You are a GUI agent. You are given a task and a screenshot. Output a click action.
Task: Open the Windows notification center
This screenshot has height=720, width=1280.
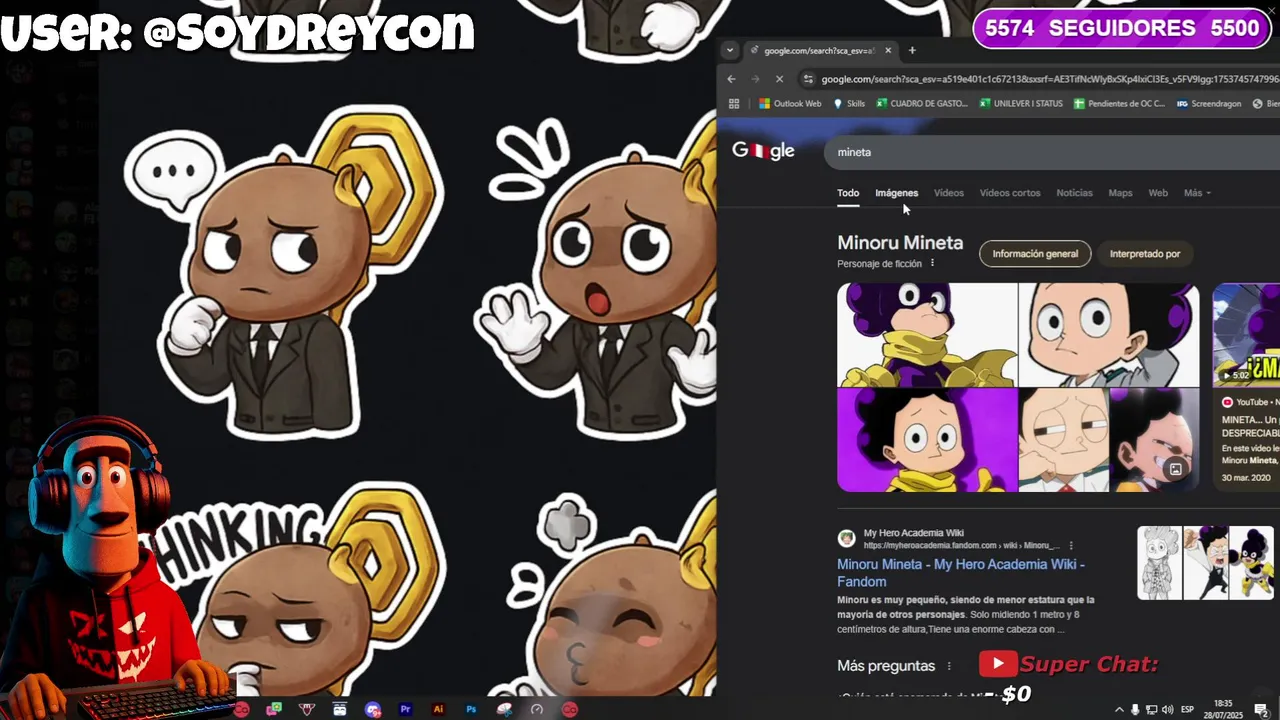(1261, 709)
